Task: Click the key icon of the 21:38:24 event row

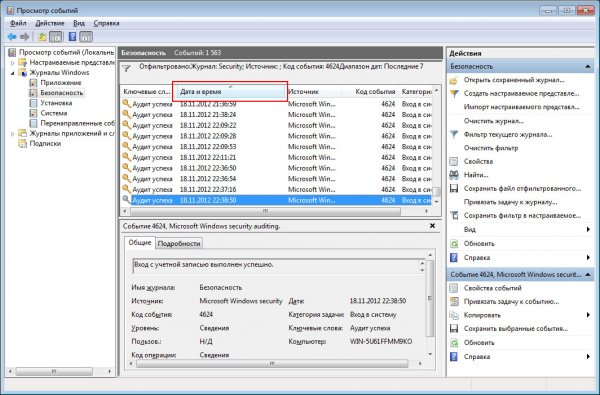Action: coord(126,114)
